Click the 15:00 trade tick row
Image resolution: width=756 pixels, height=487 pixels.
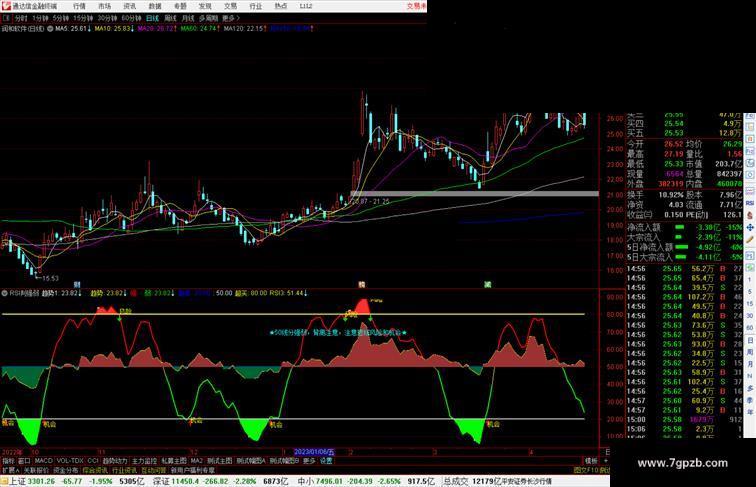point(685,419)
